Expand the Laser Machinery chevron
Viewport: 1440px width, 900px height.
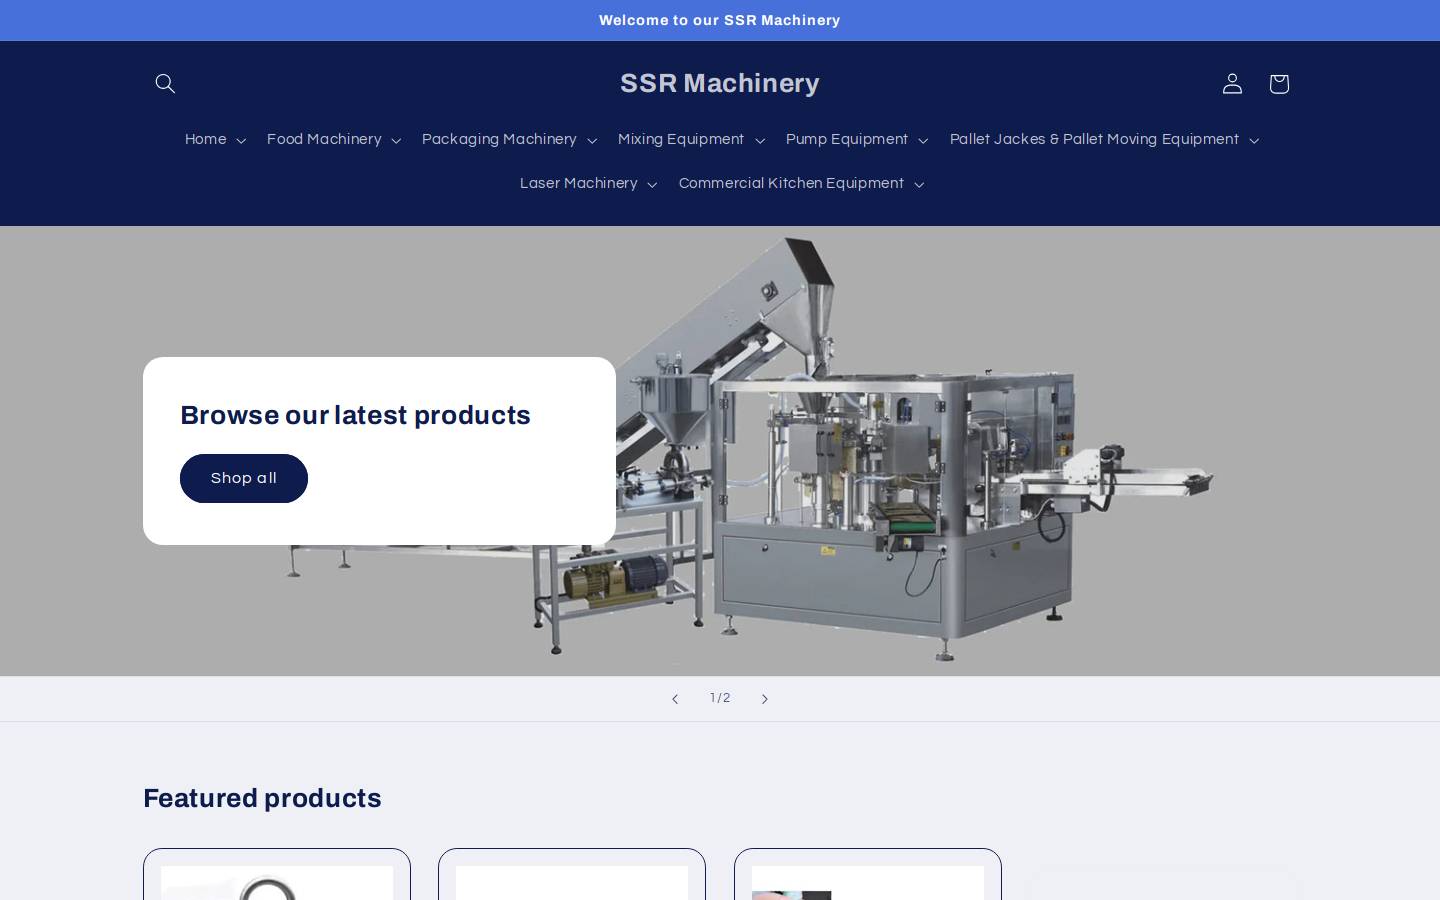(x=653, y=185)
